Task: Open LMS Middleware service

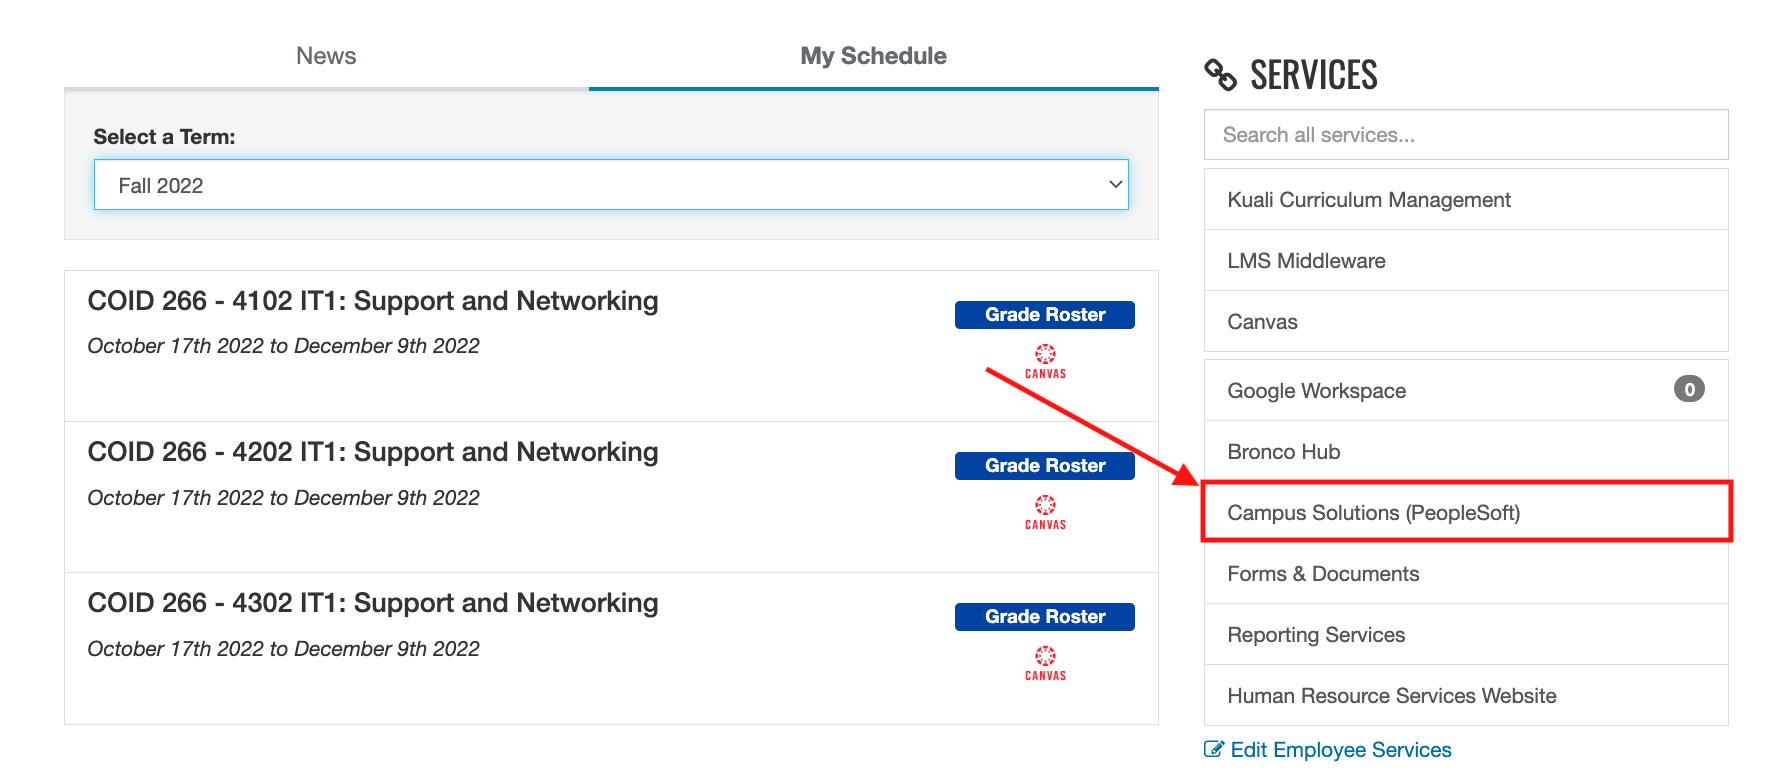Action: coord(1466,261)
